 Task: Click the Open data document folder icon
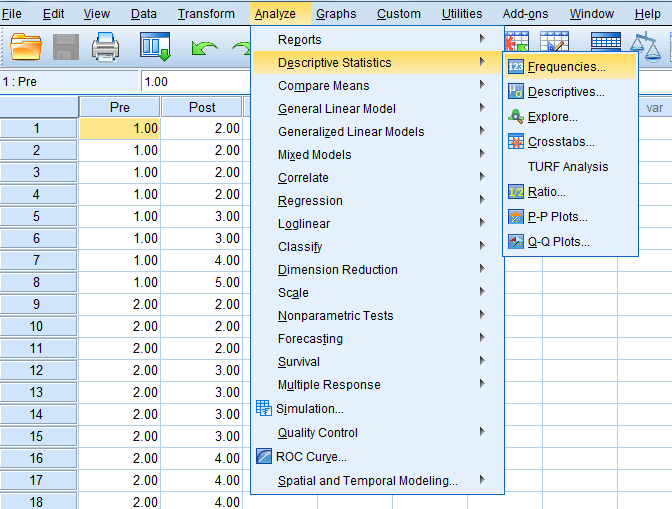tap(26, 47)
